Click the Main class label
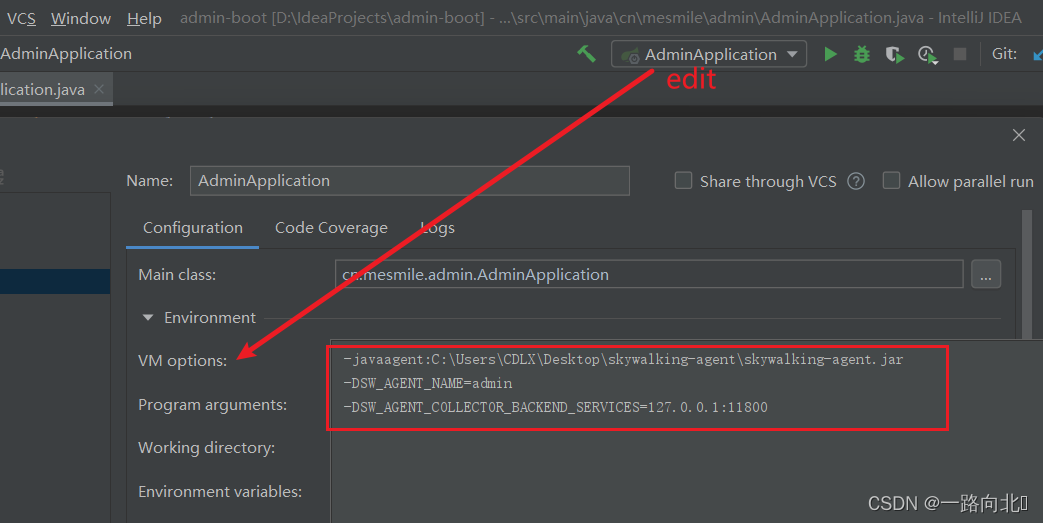This screenshot has height=523, width=1043. [x=177, y=275]
